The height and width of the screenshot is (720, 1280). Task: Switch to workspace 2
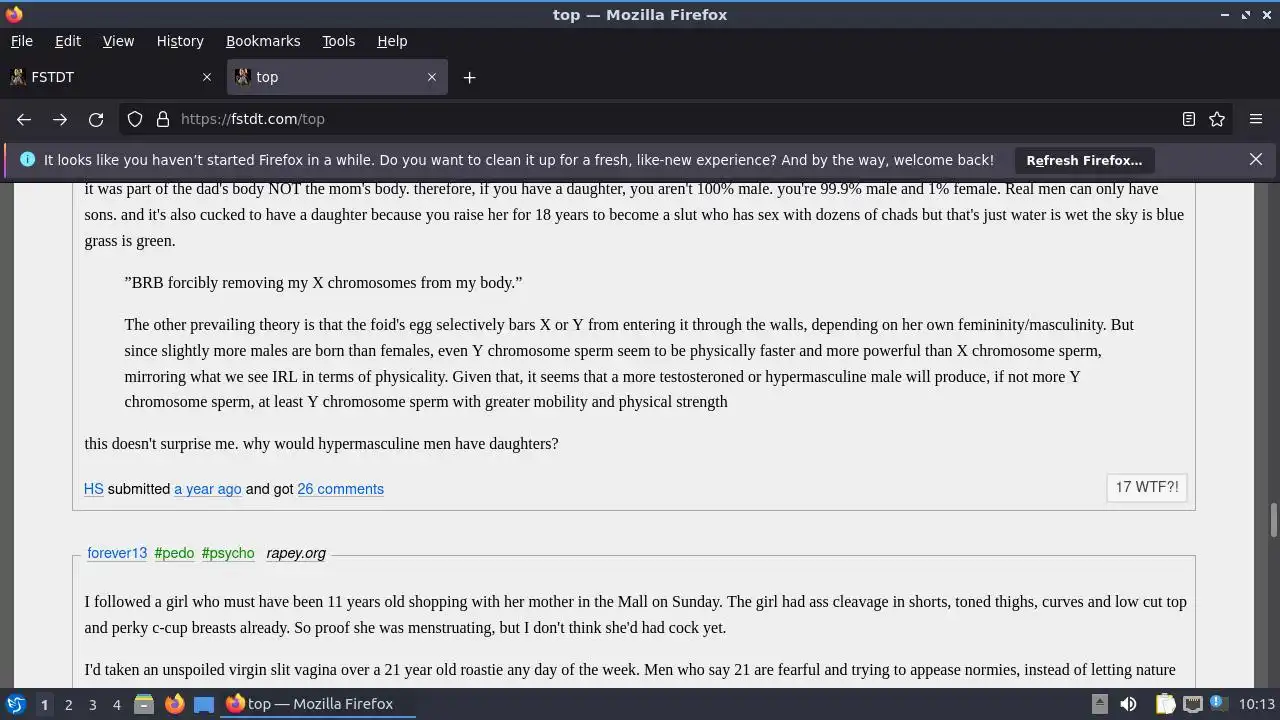pos(68,704)
